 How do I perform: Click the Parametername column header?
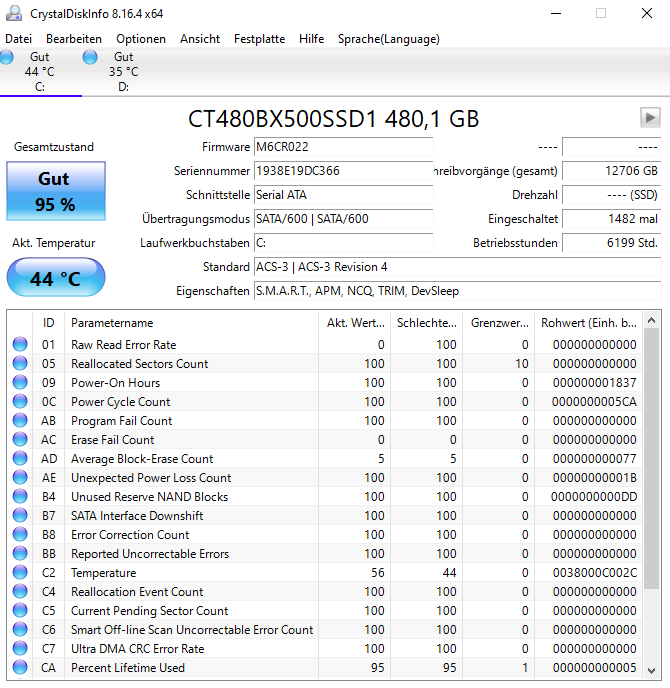pos(191,323)
